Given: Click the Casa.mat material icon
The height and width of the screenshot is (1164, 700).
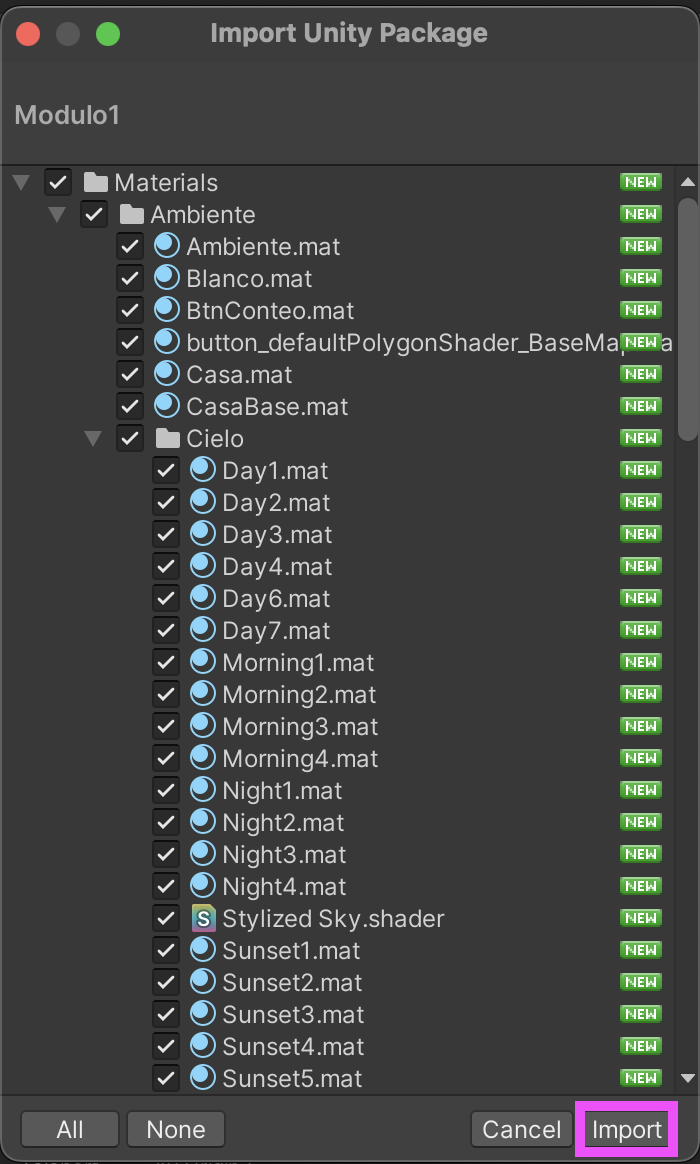Looking at the screenshot, I should click(x=167, y=373).
